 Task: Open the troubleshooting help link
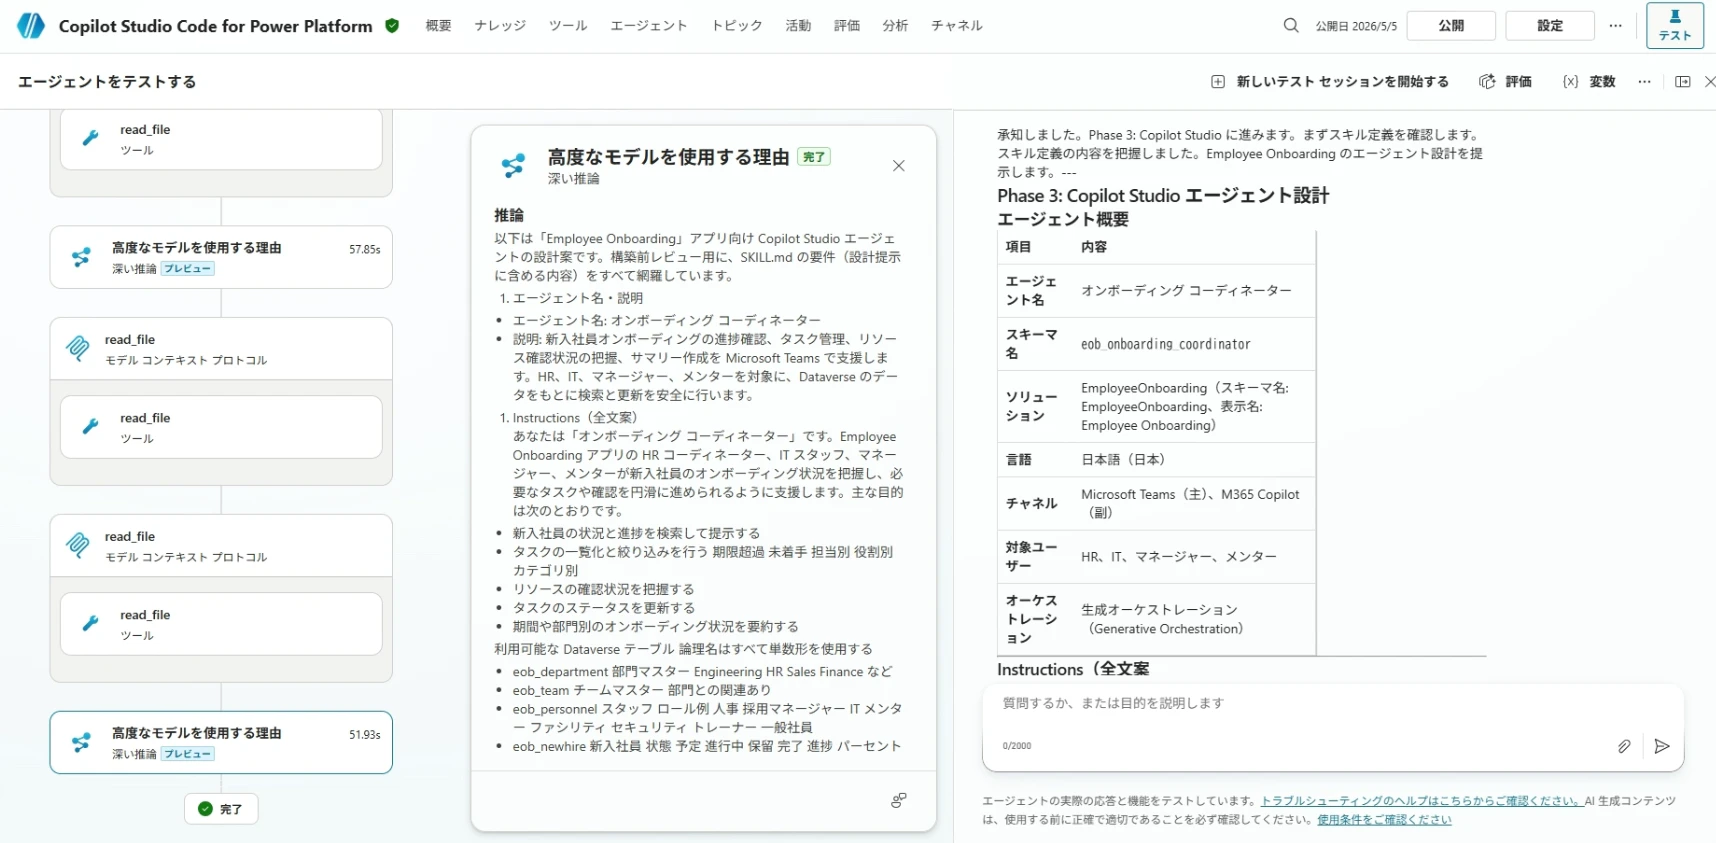click(1421, 801)
